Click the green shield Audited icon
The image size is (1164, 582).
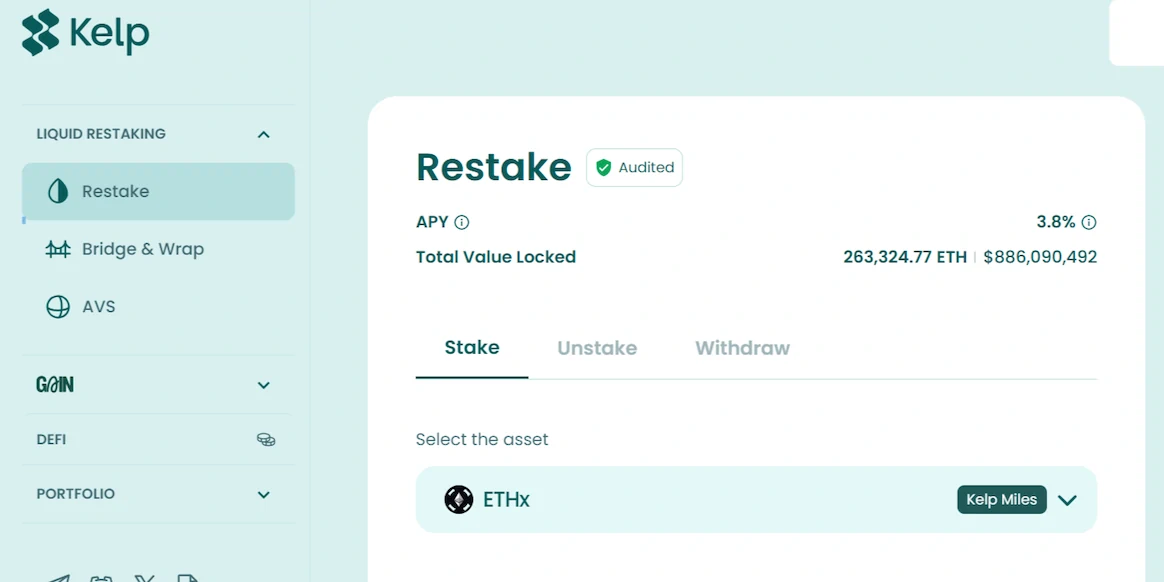[x=603, y=168]
